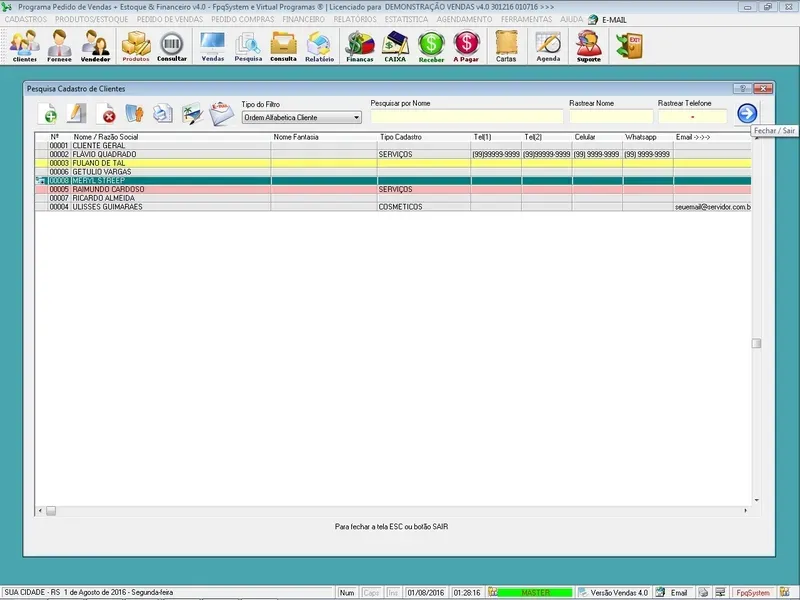Click the horizontal scrollbar right arrow in the grid
Image resolution: width=800 pixels, height=600 pixels.
pos(743,511)
